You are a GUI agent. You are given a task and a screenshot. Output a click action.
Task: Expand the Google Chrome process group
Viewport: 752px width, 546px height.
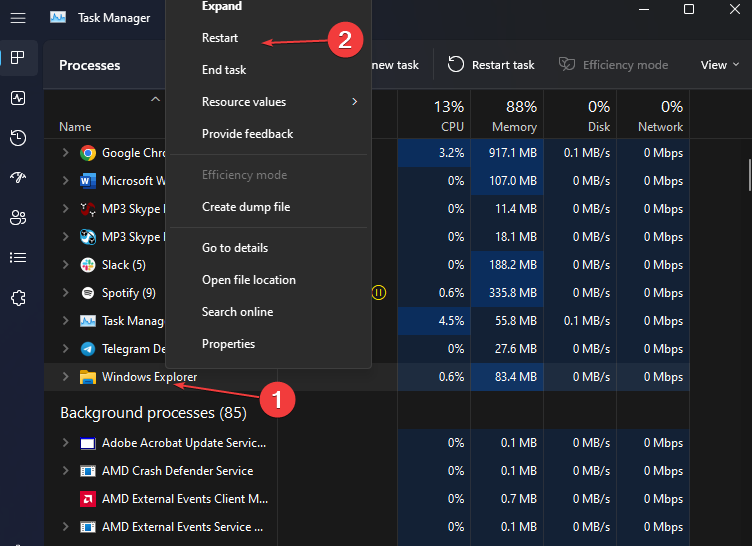click(x=66, y=153)
